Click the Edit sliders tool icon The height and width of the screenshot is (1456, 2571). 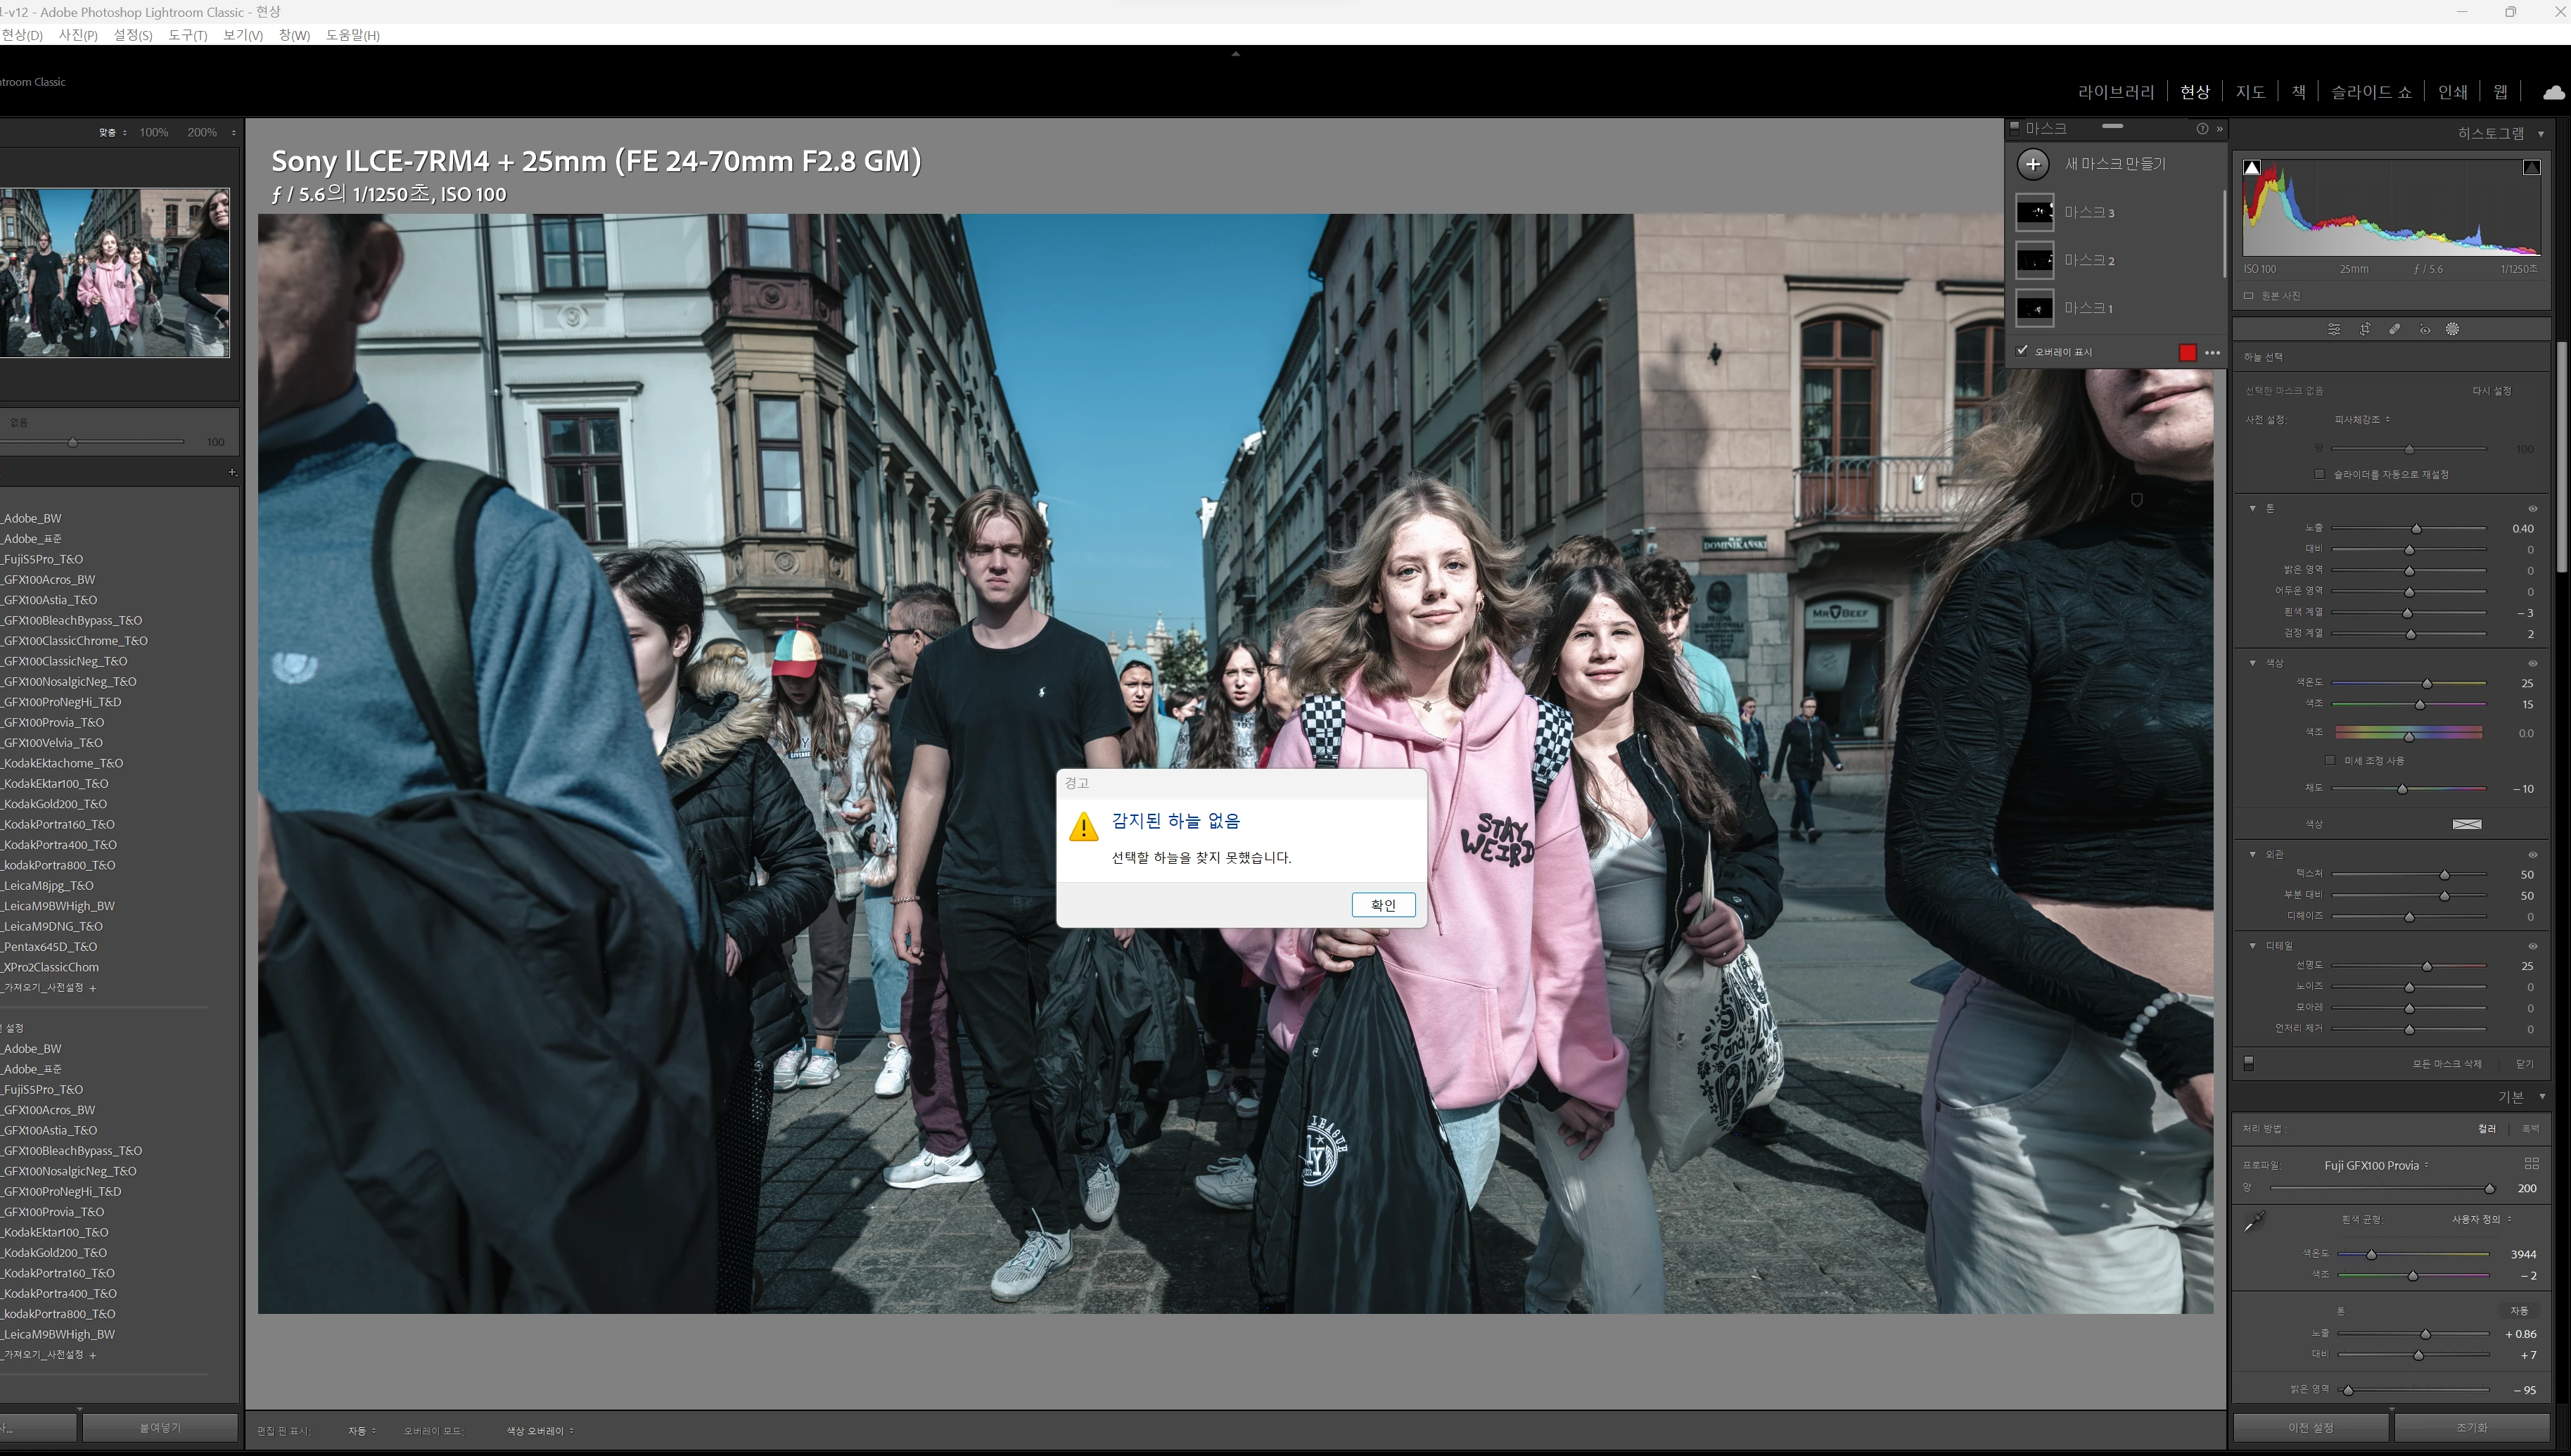[x=2334, y=329]
